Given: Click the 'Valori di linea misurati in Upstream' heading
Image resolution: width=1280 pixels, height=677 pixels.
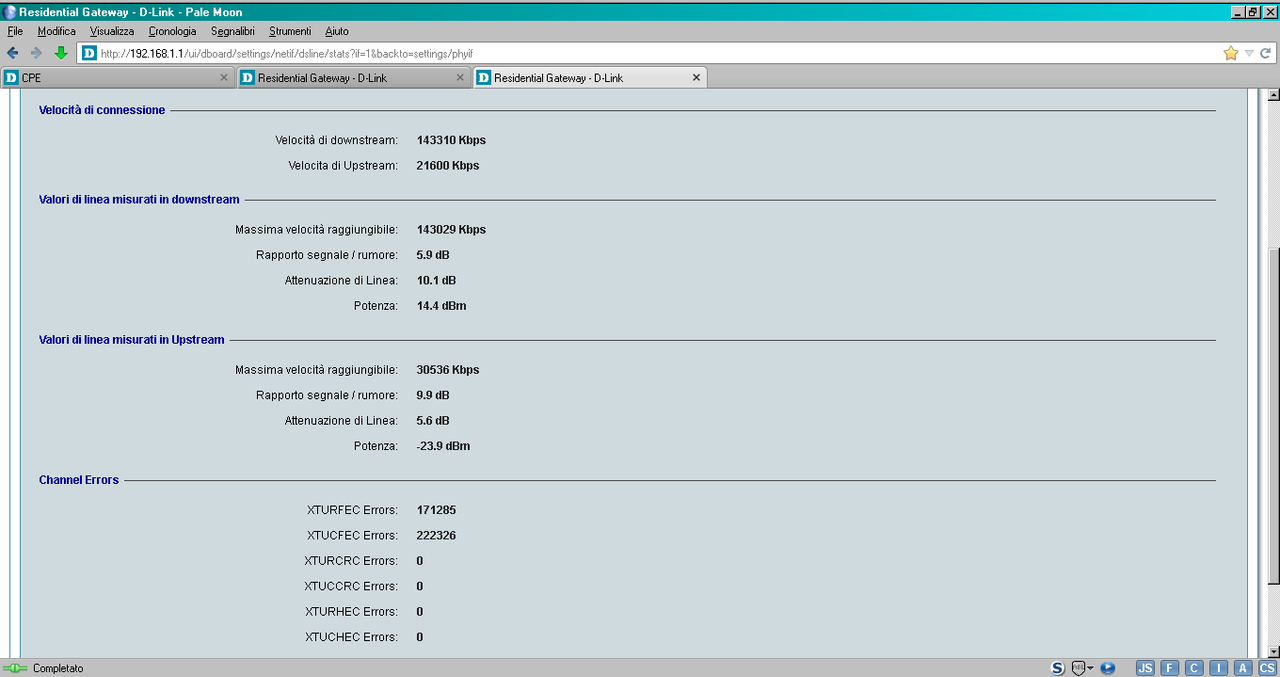Looking at the screenshot, I should pos(132,340).
